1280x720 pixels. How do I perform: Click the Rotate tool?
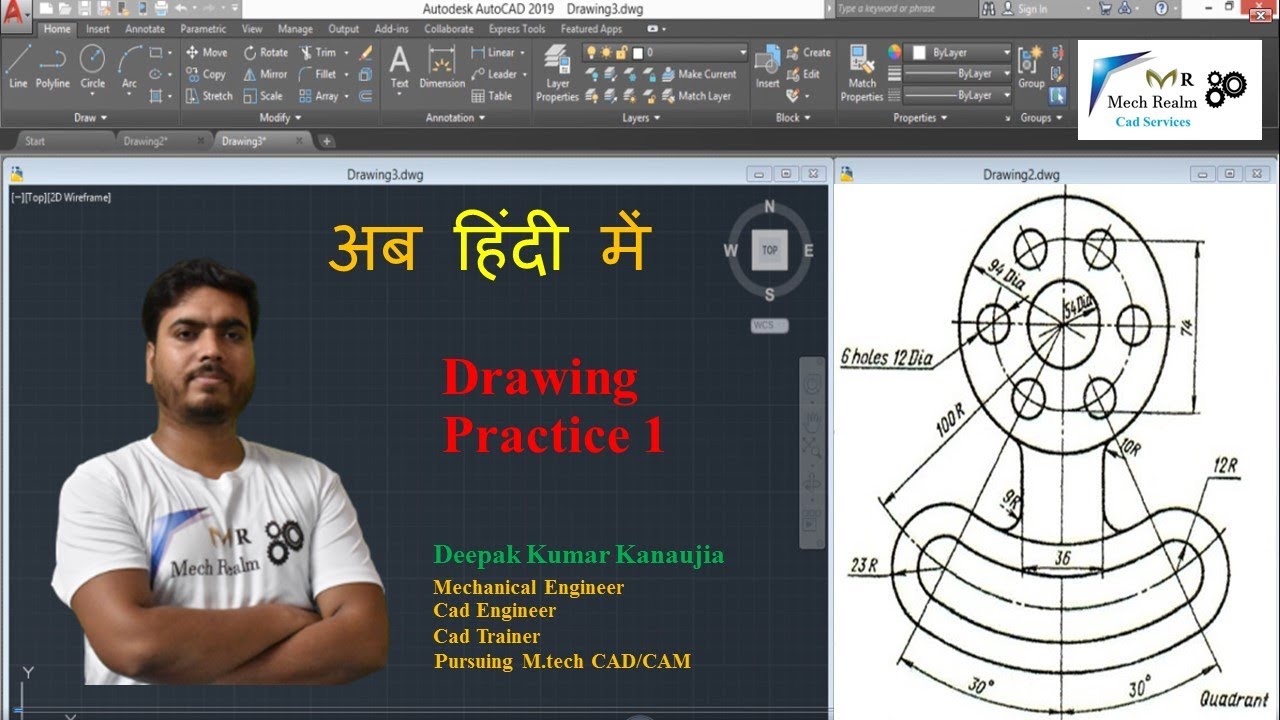point(266,52)
